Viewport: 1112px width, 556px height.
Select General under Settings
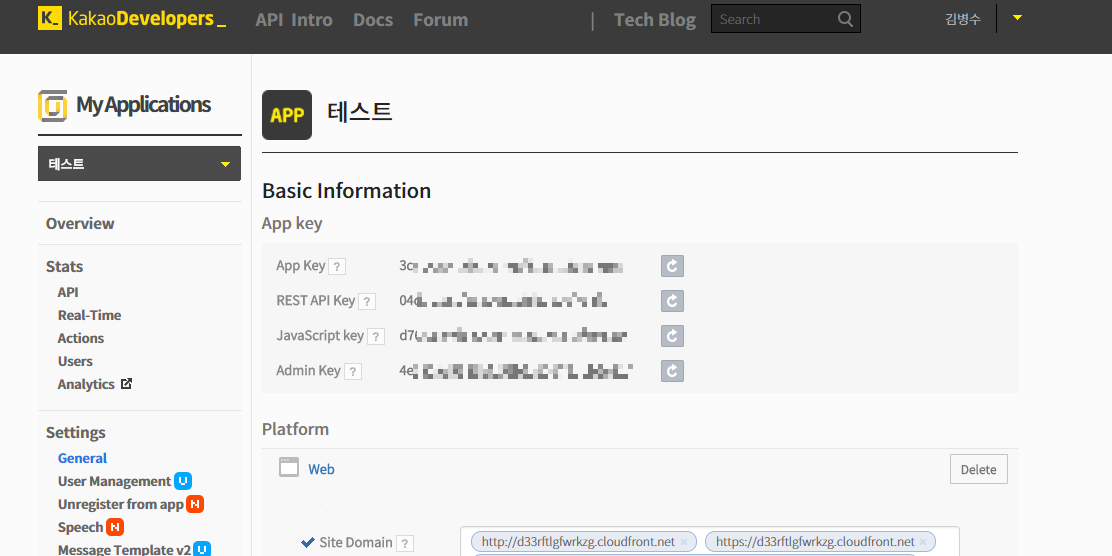(x=82, y=458)
